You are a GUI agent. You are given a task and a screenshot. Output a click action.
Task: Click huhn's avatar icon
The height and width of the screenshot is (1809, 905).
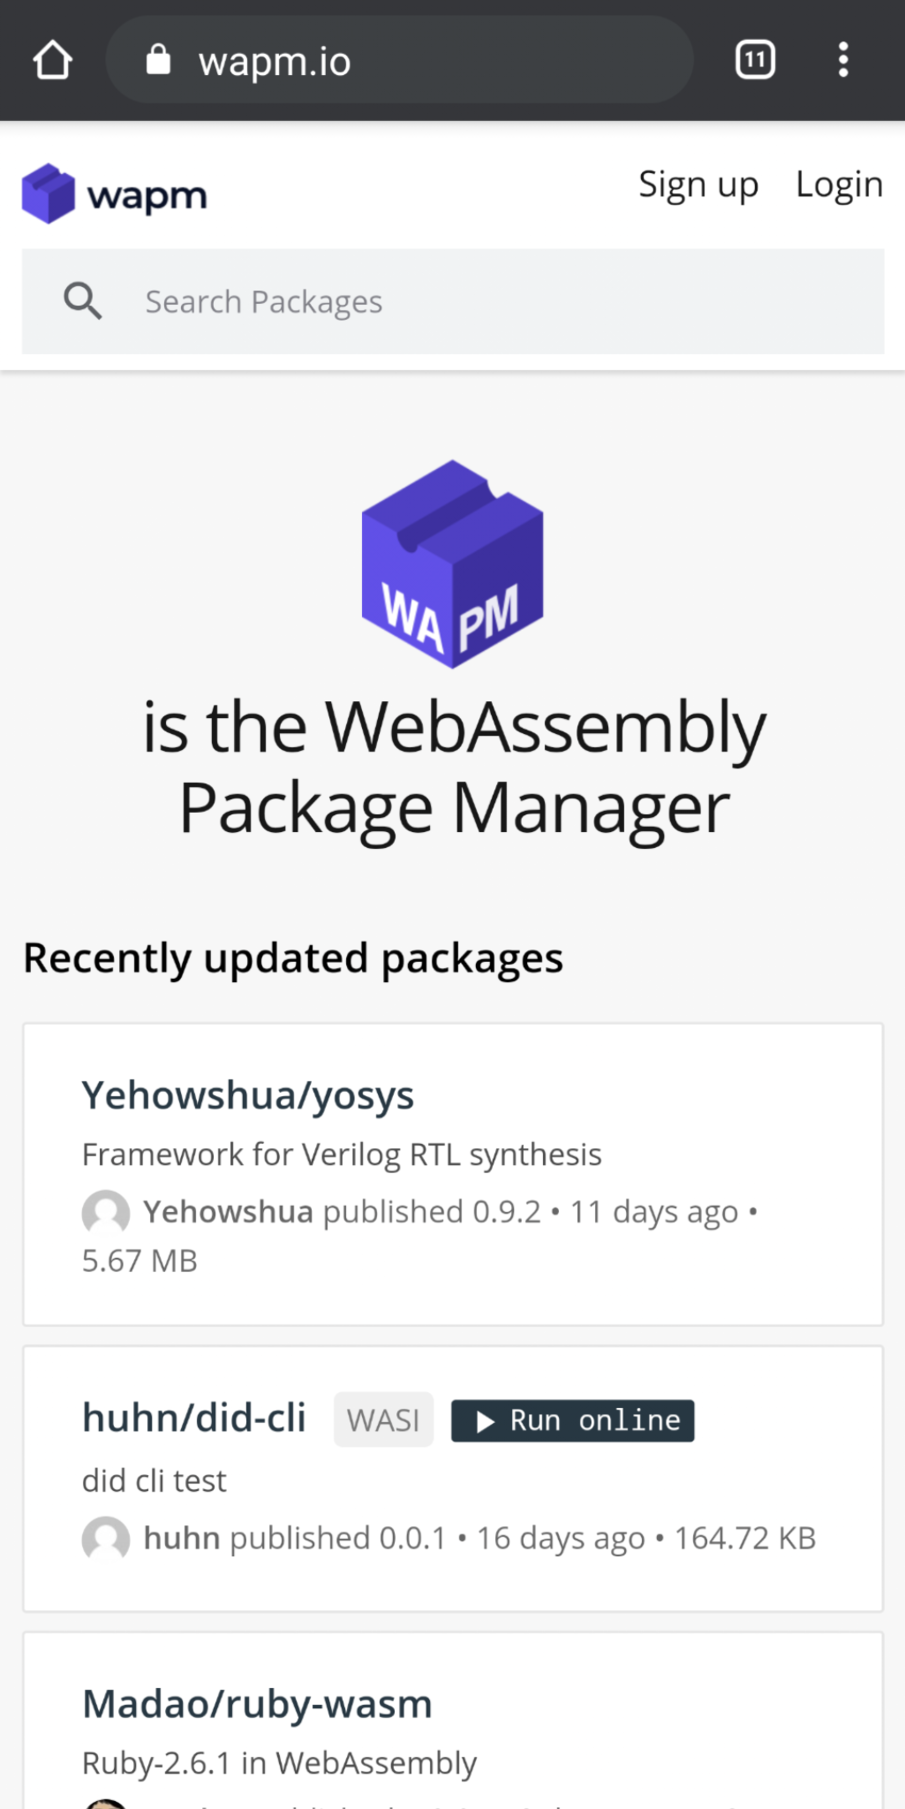(106, 1539)
